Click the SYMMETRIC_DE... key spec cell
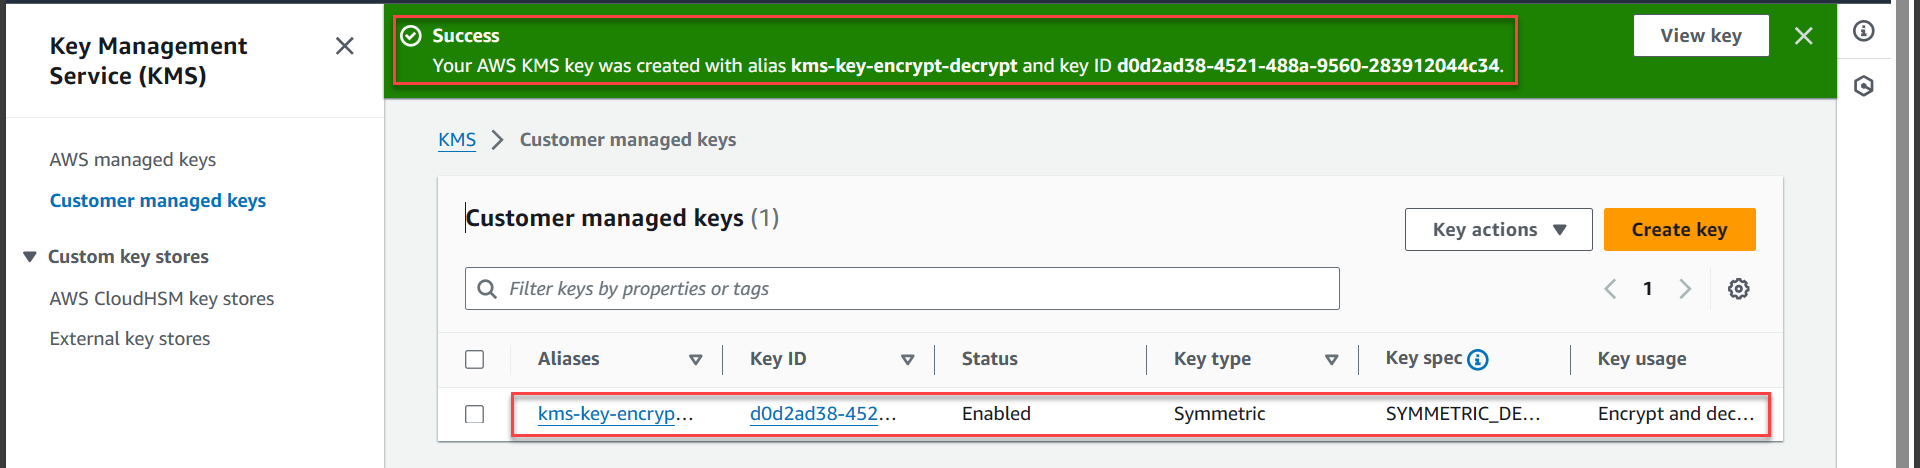This screenshot has width=1920, height=468. tap(1463, 414)
